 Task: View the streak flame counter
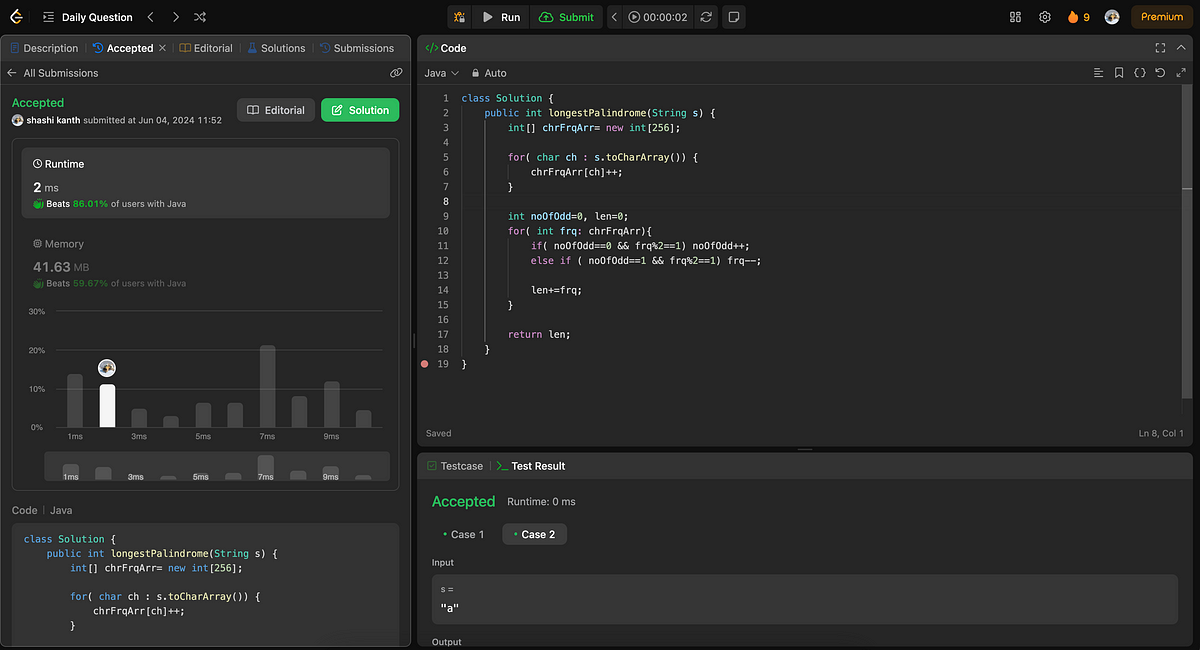coord(1079,17)
